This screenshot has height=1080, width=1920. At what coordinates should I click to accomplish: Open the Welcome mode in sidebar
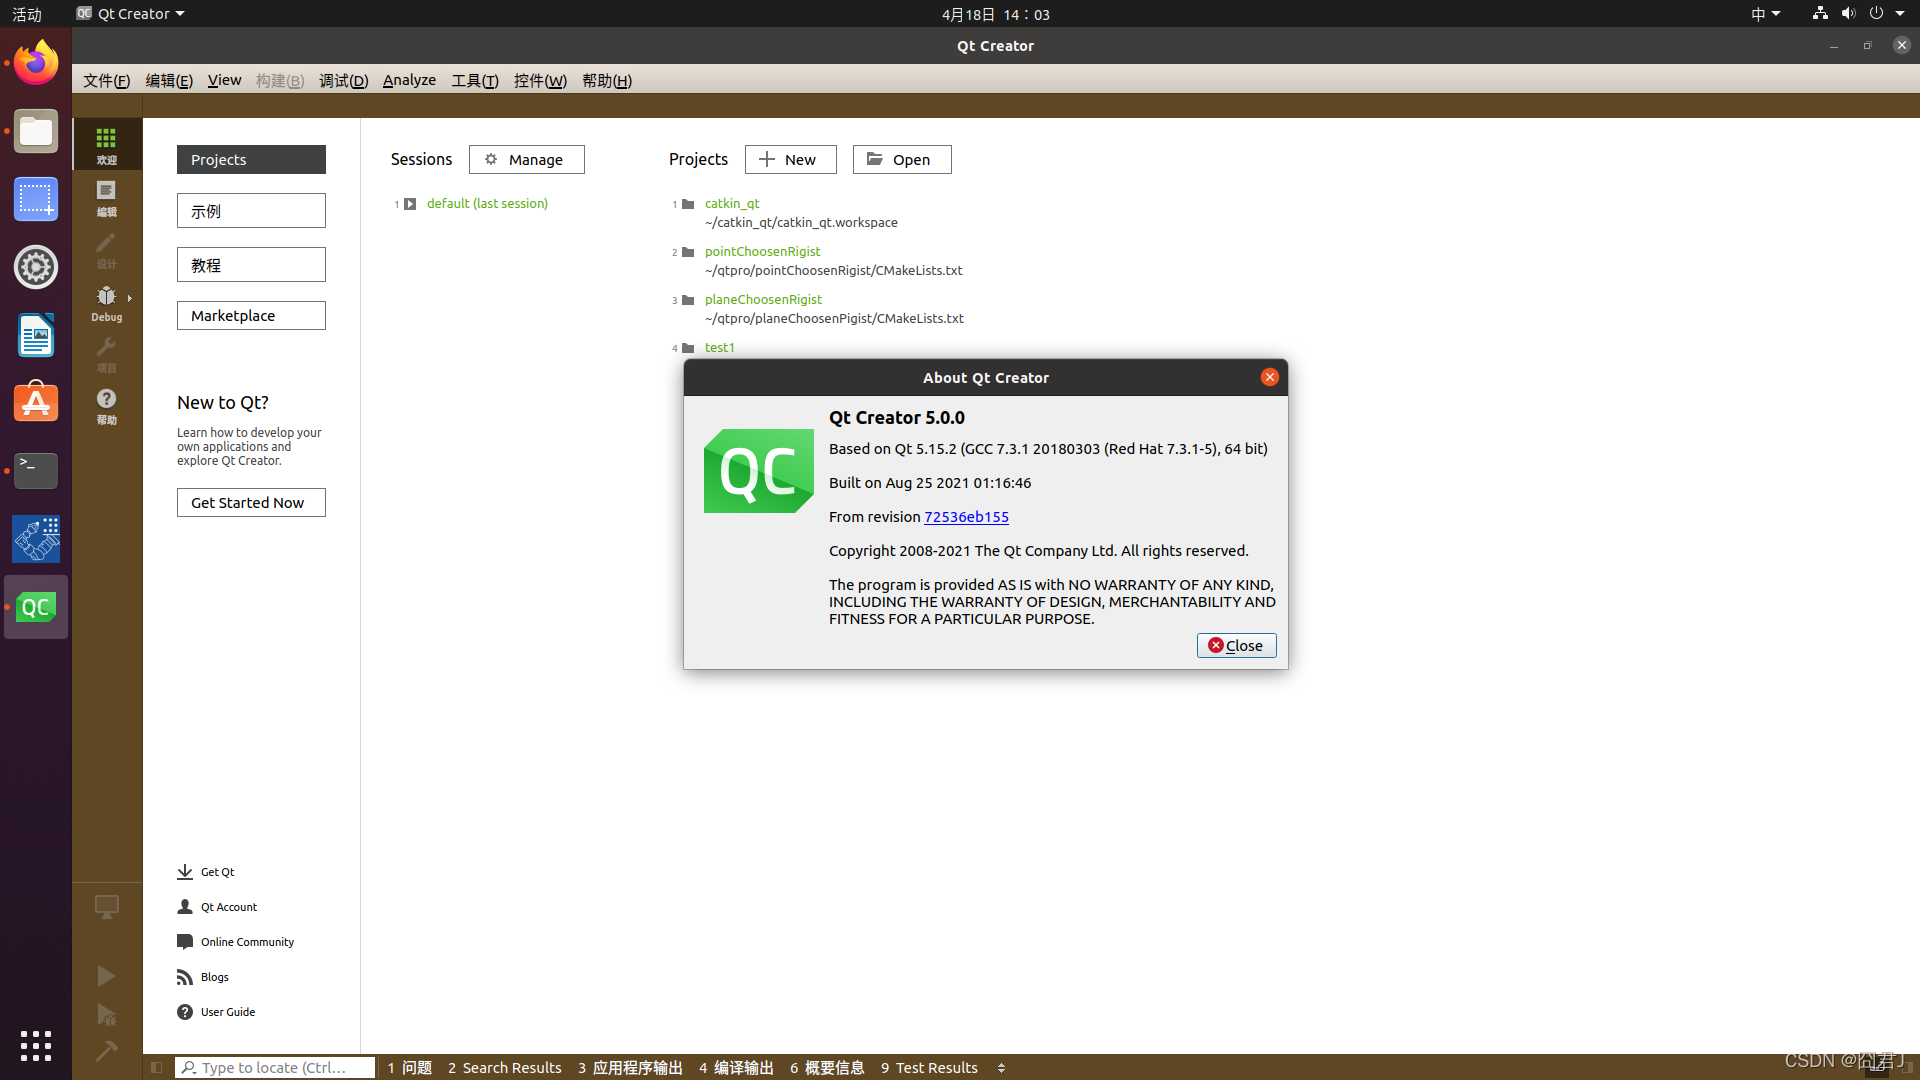(106, 144)
